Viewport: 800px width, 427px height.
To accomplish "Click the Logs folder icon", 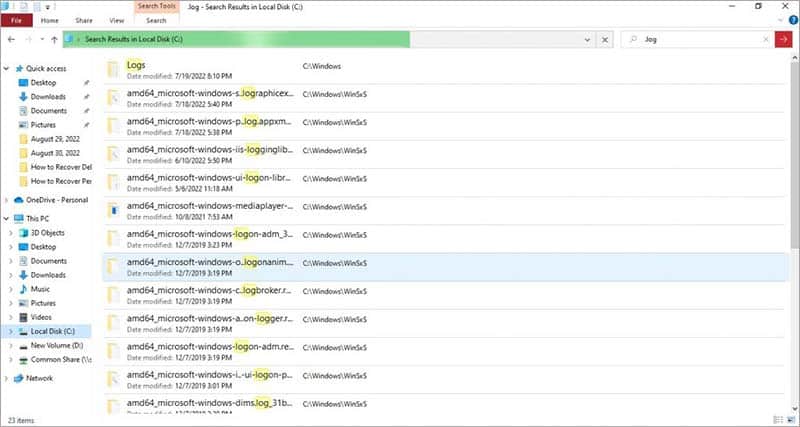I will tap(113, 69).
